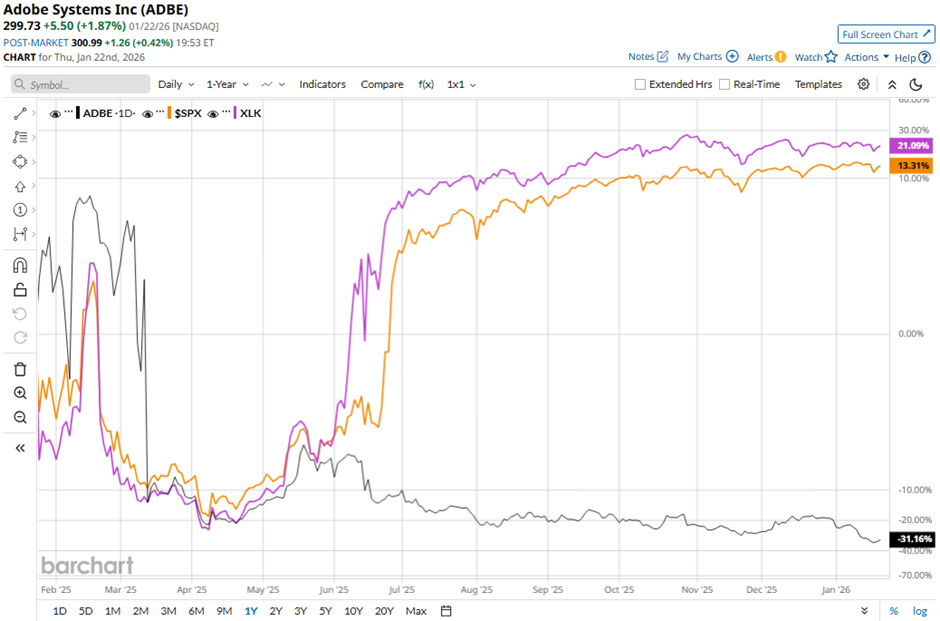
Task: Click the $SPX orange color swatch
Action: 170,113
